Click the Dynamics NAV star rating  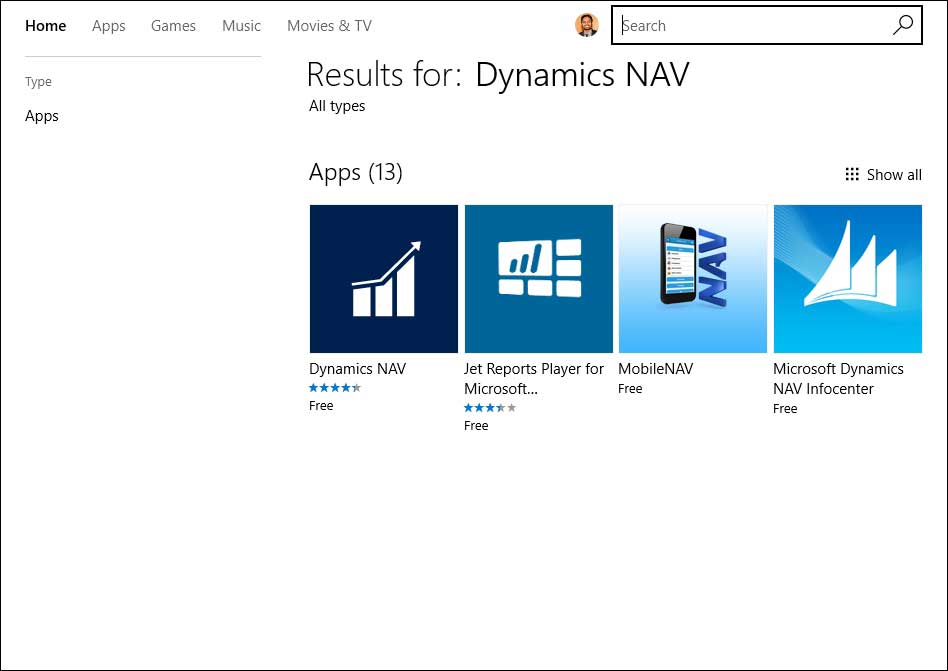click(x=335, y=388)
